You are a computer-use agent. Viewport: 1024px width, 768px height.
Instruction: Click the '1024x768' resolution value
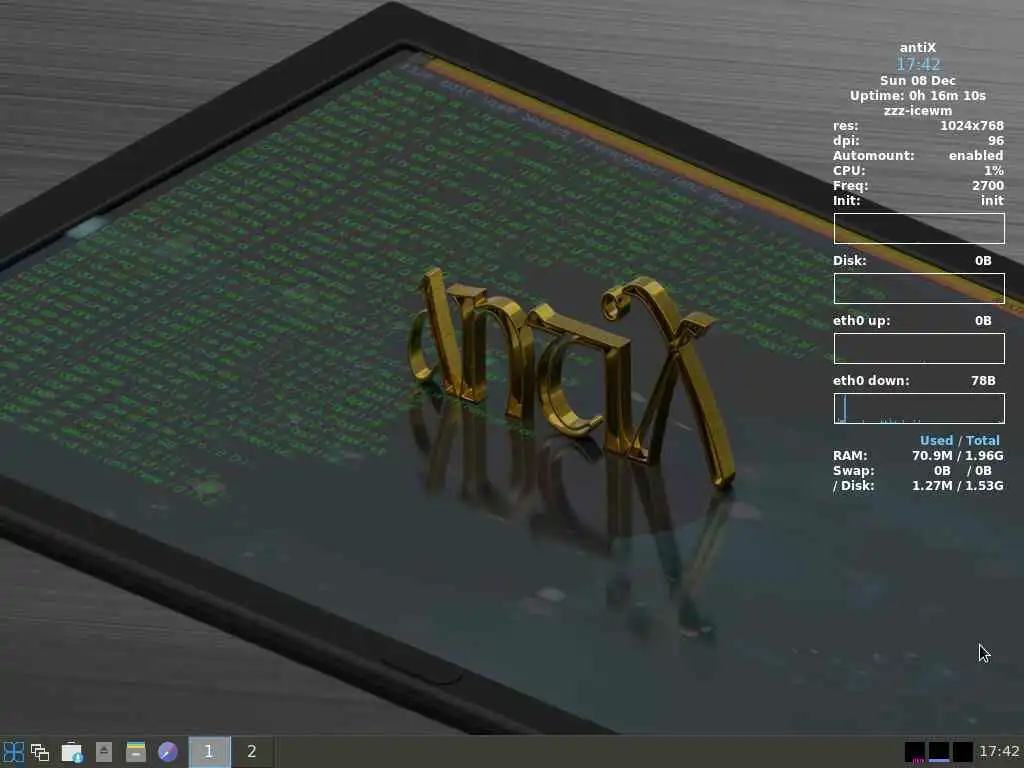(x=972, y=125)
